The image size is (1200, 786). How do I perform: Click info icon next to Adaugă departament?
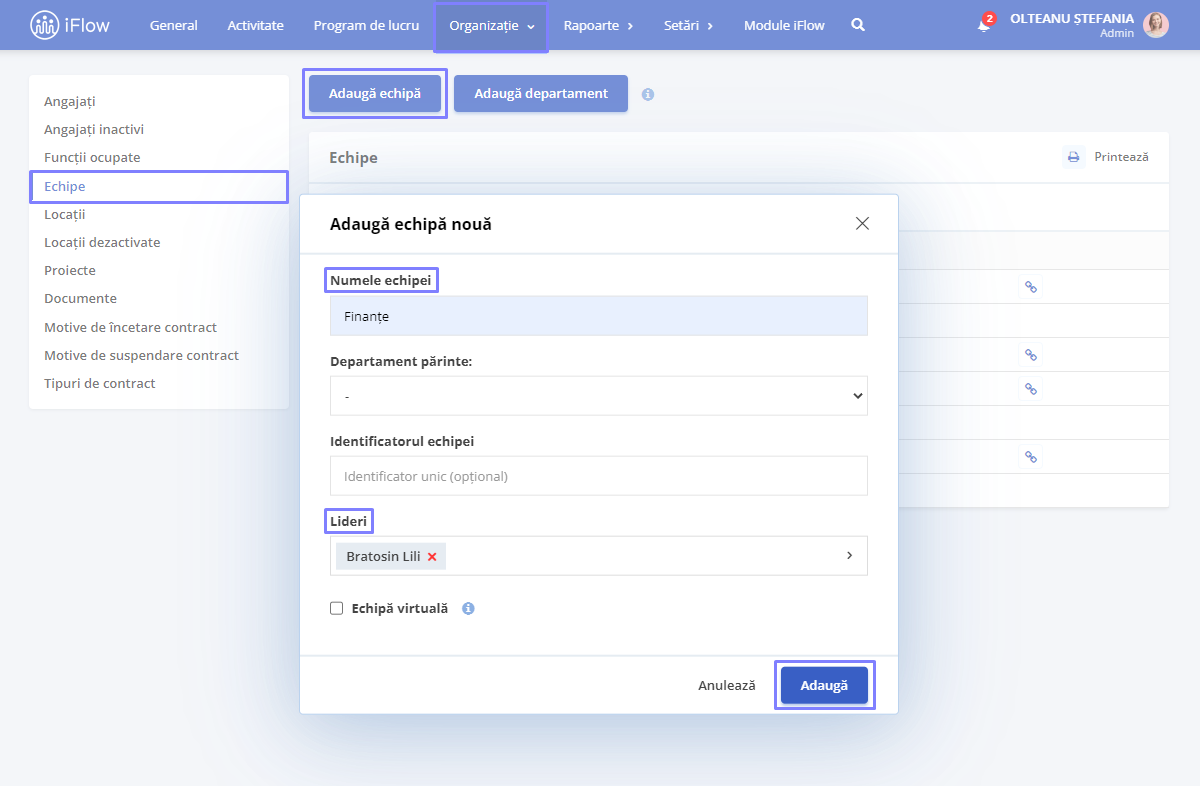point(648,94)
